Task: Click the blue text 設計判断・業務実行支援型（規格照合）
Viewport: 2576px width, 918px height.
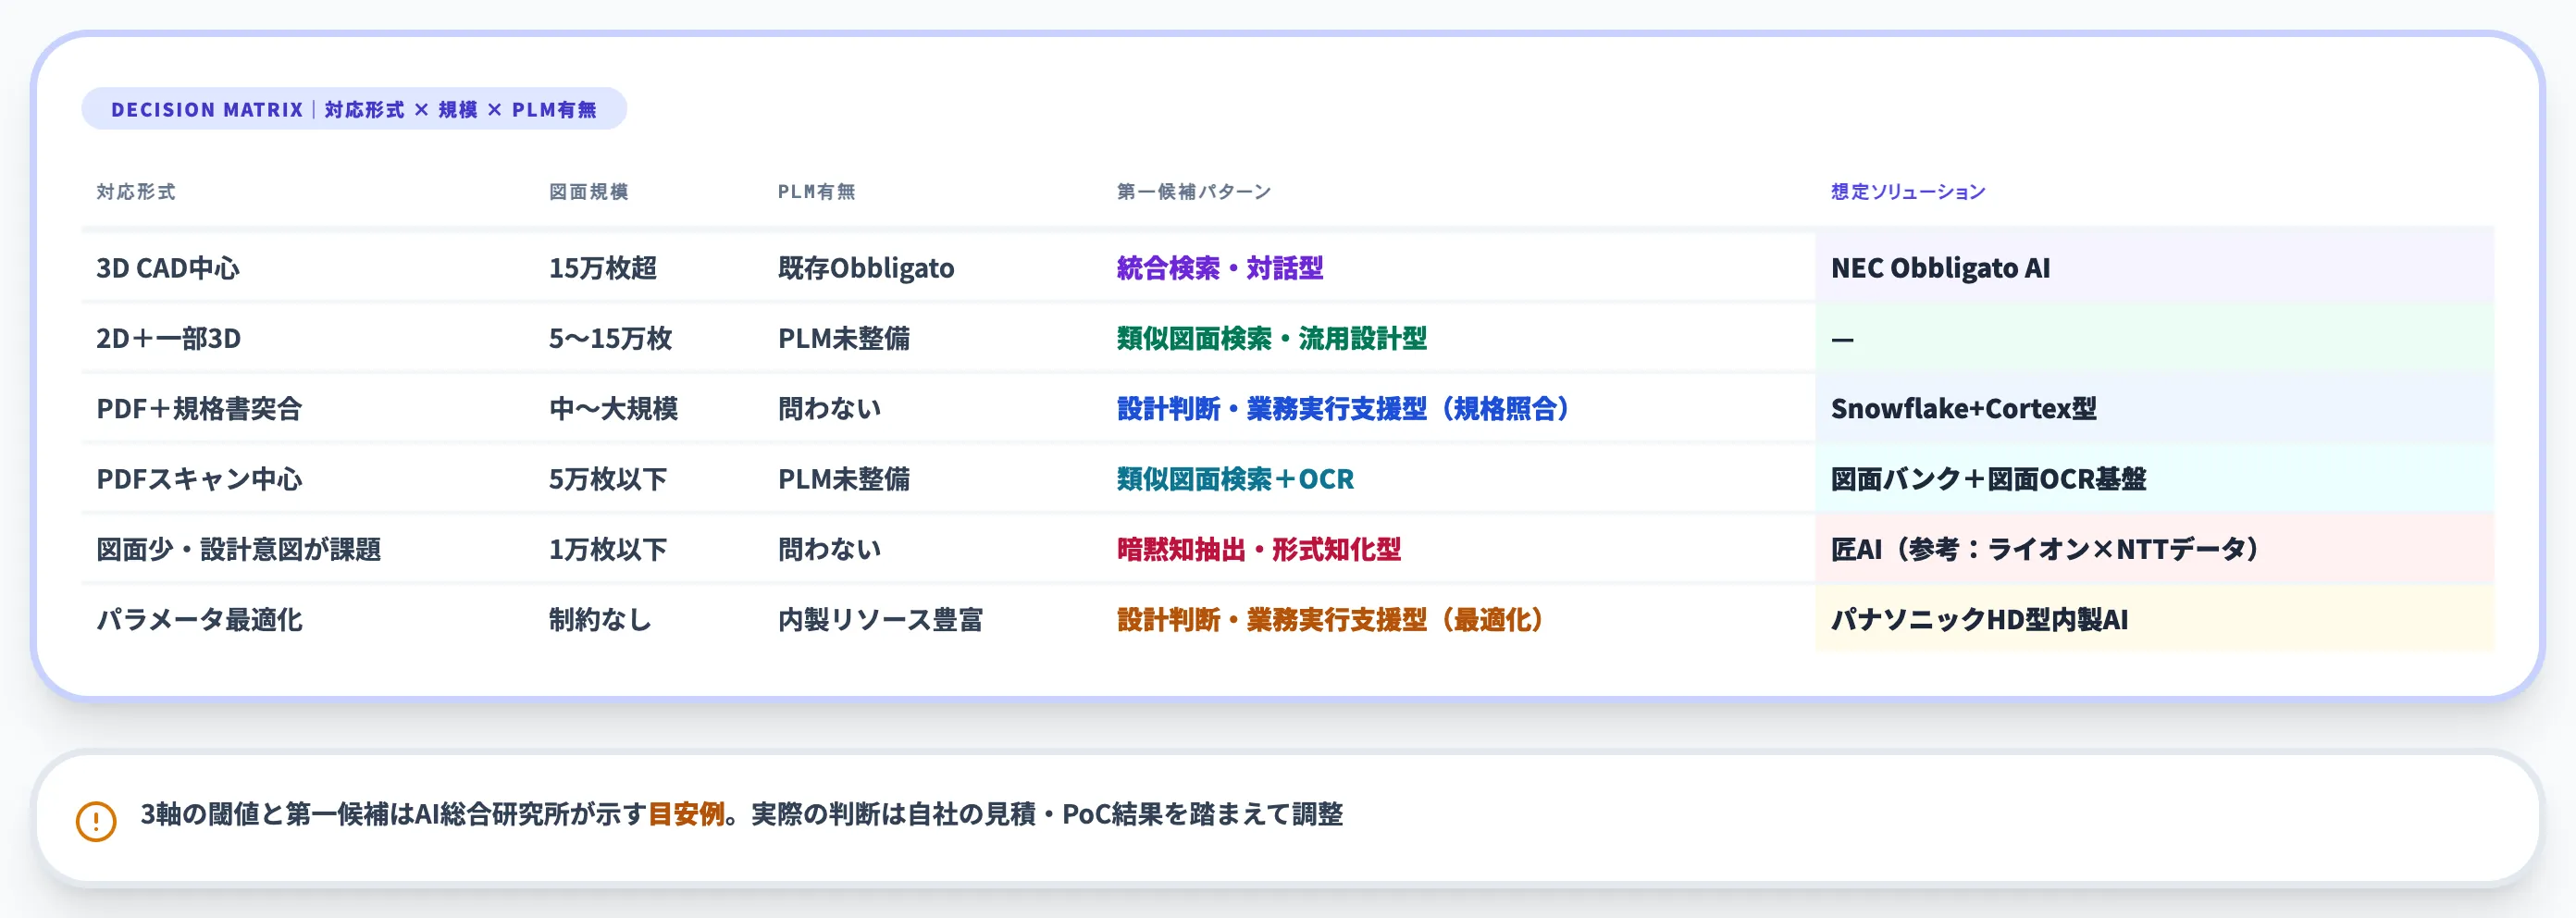Action: point(1343,408)
